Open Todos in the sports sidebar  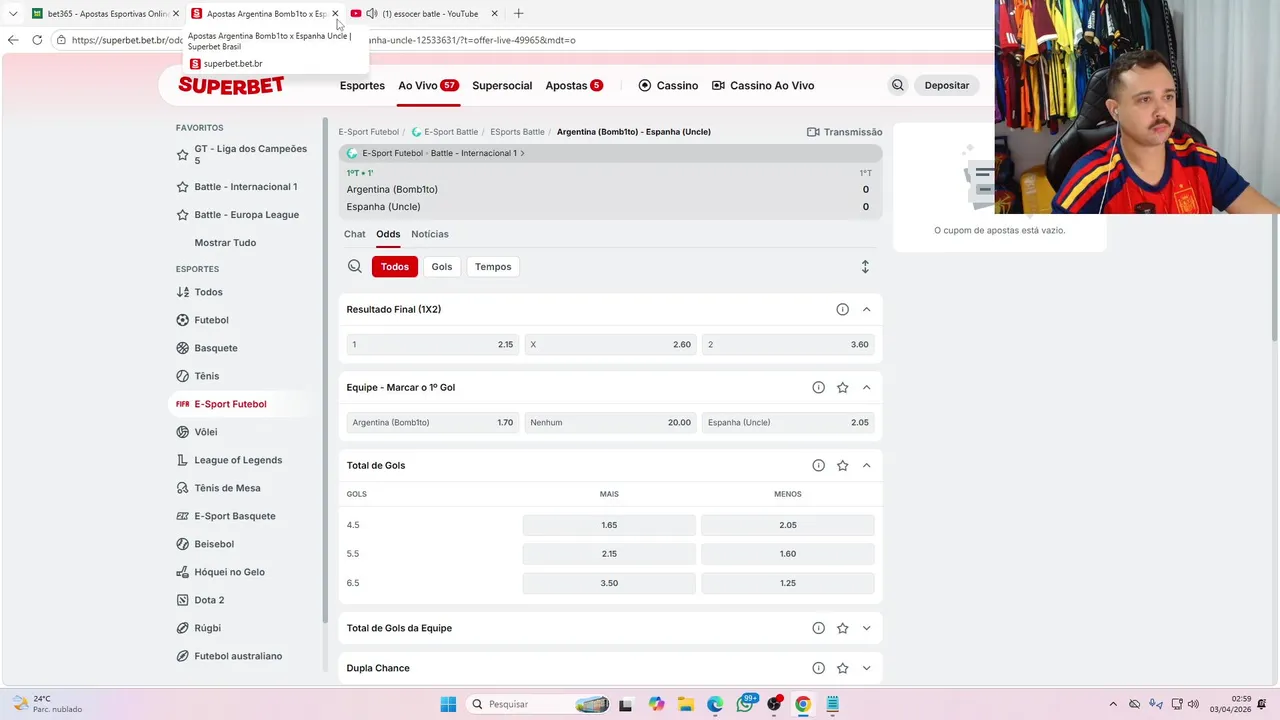(x=208, y=292)
